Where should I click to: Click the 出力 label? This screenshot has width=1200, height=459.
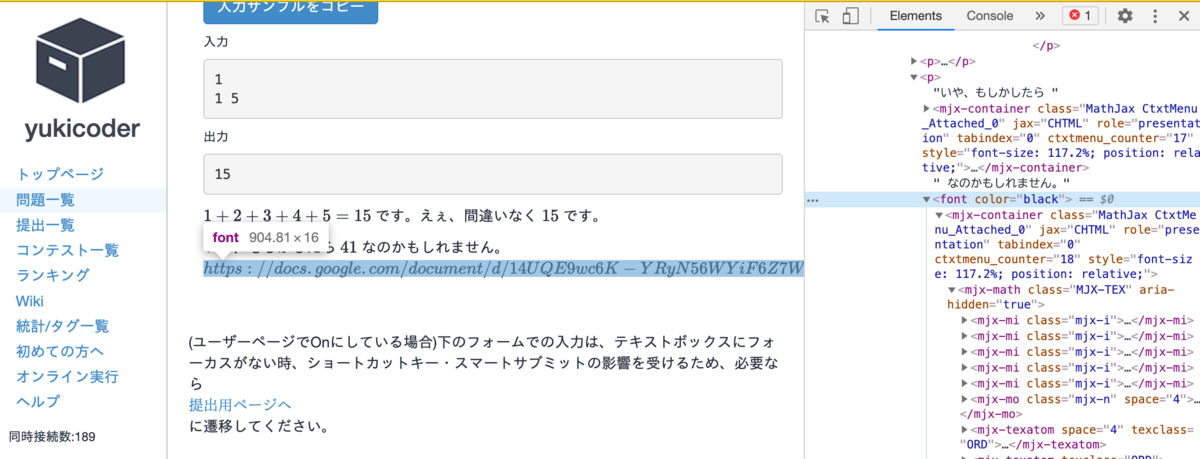click(216, 136)
